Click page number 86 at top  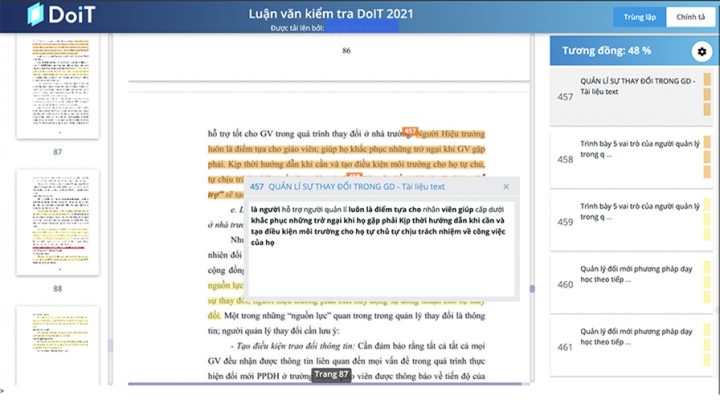tap(346, 50)
